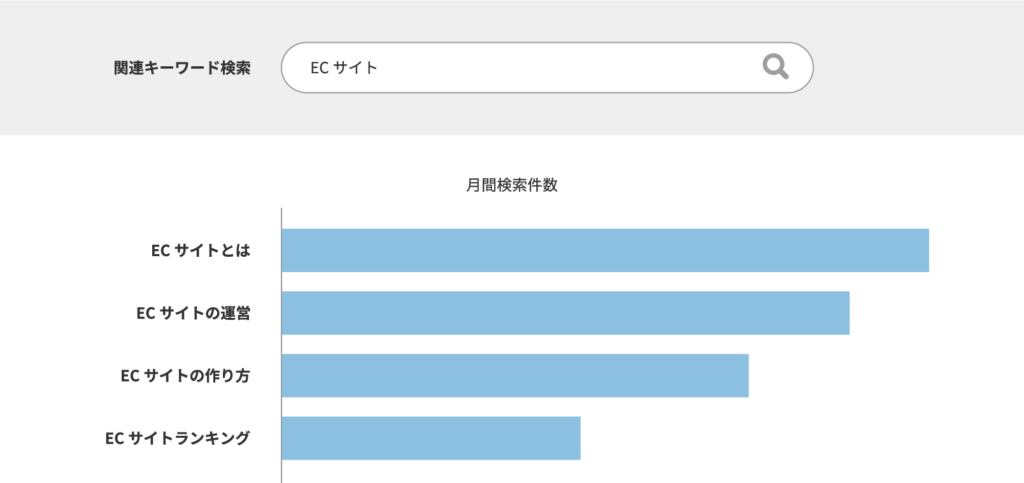Screen dimensions: 1024x483
Task: Select the 'EC サイトの運営' keyword label
Action: 192,313
